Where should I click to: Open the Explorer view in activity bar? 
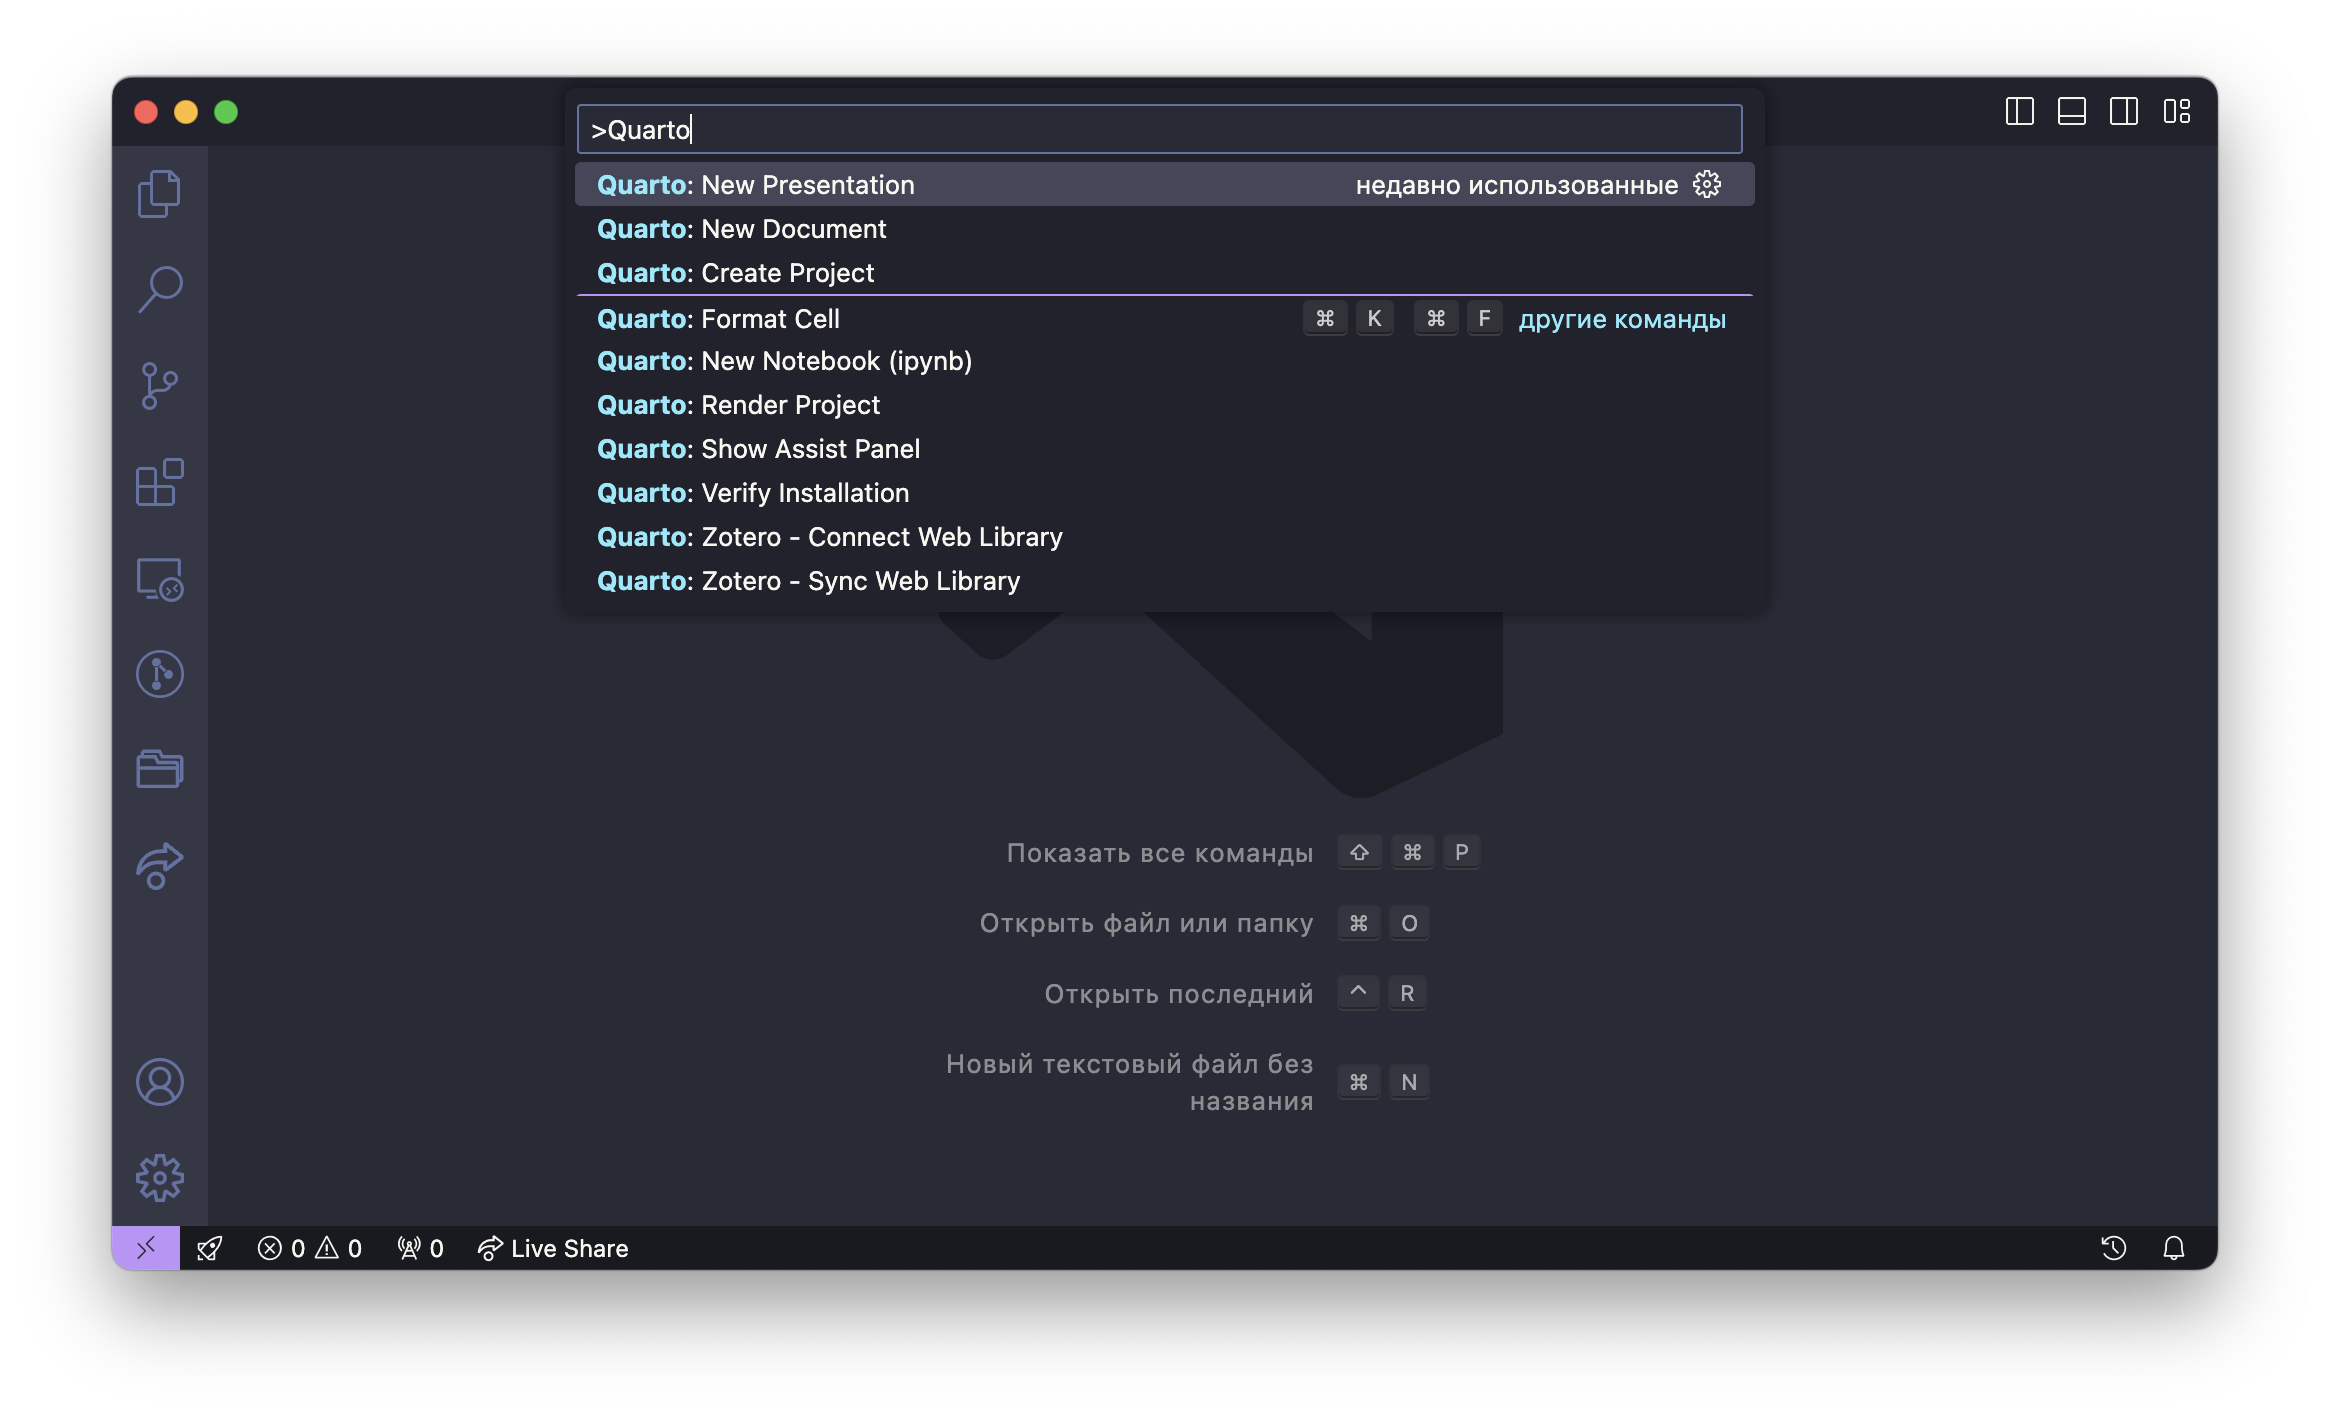click(159, 193)
